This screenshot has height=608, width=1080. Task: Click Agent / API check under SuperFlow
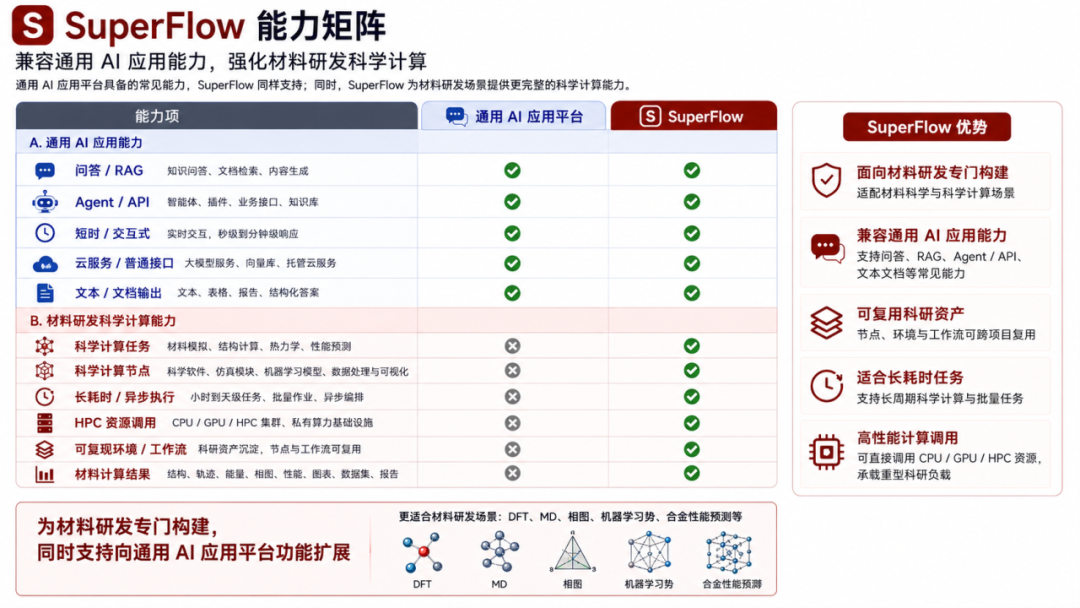coord(692,202)
